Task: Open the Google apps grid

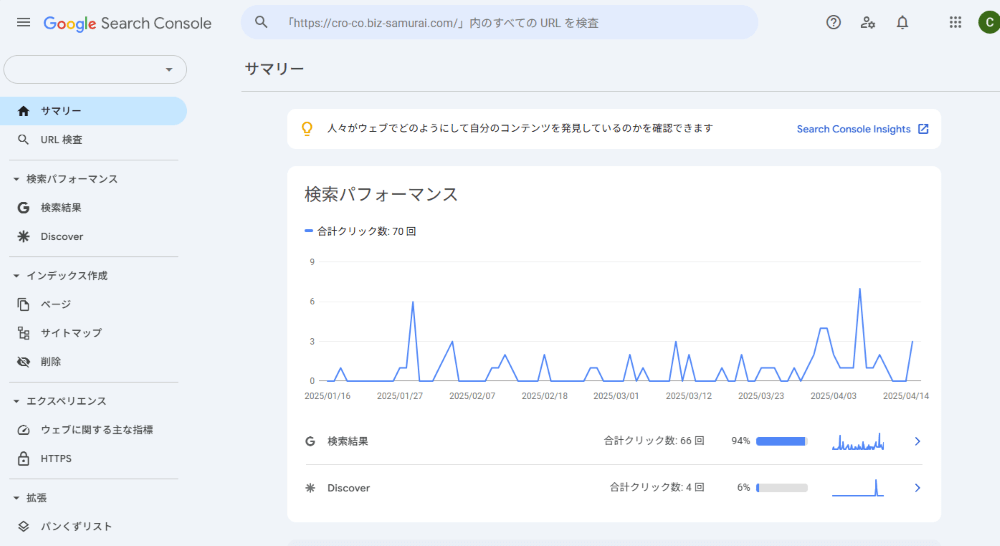Action: pyautogui.click(x=955, y=22)
